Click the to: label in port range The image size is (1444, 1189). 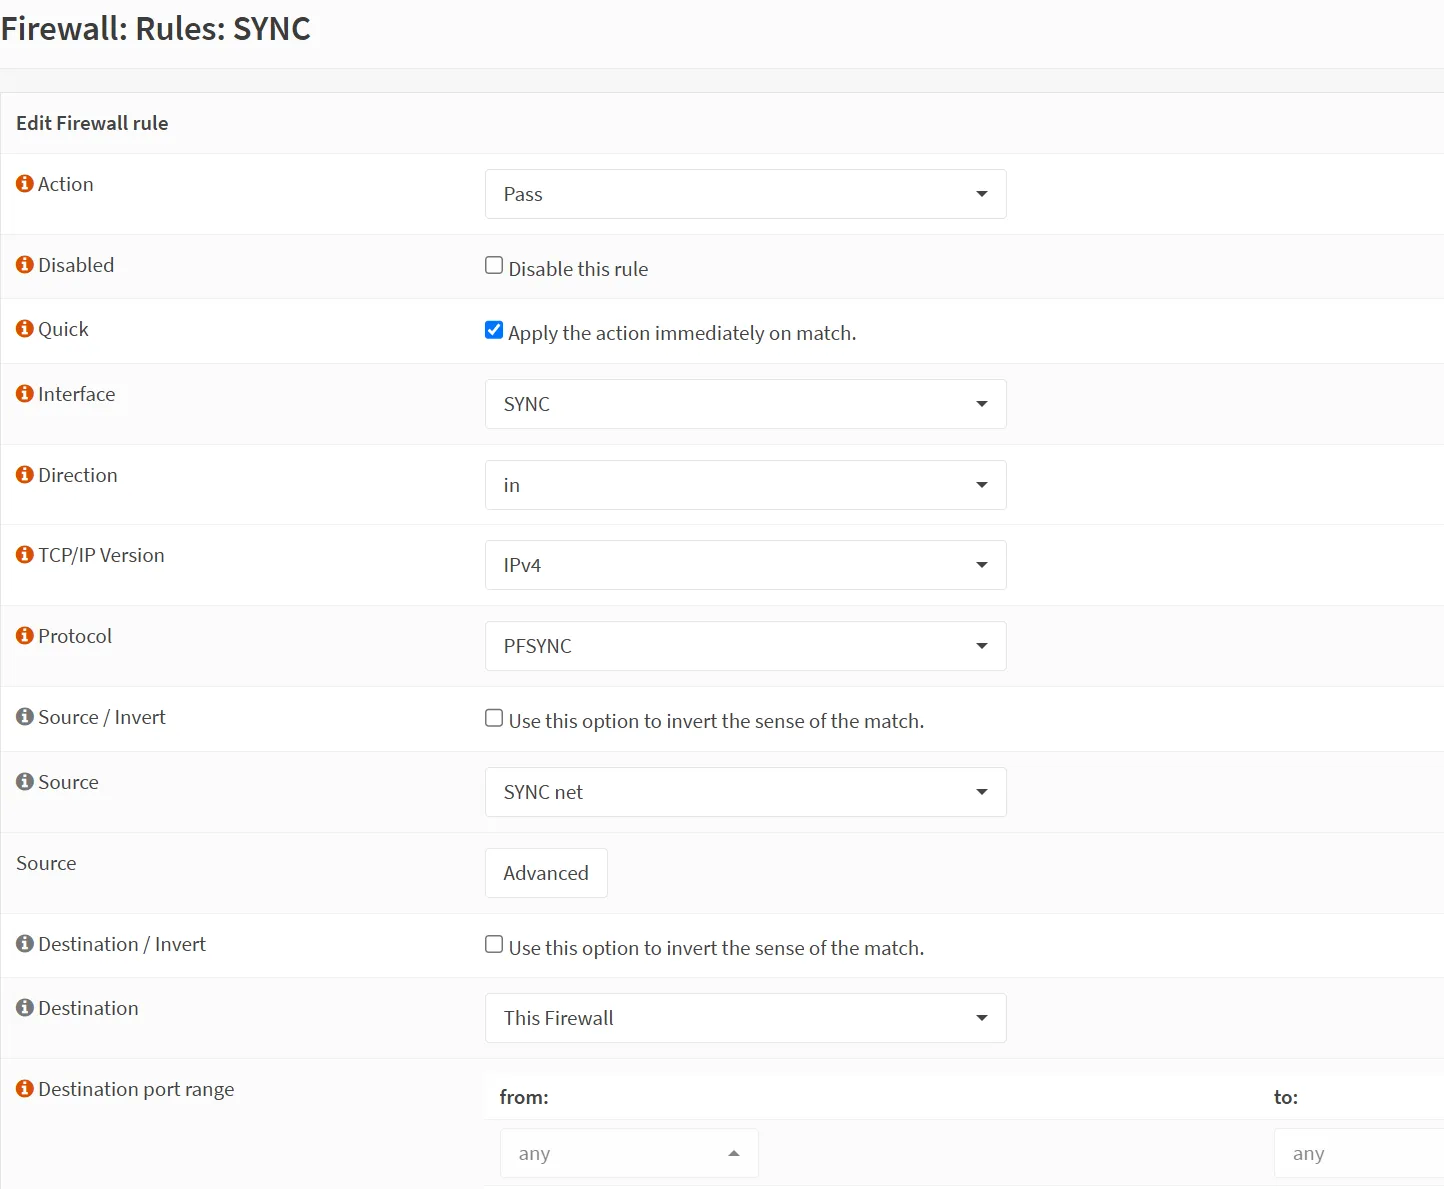point(1286,1097)
